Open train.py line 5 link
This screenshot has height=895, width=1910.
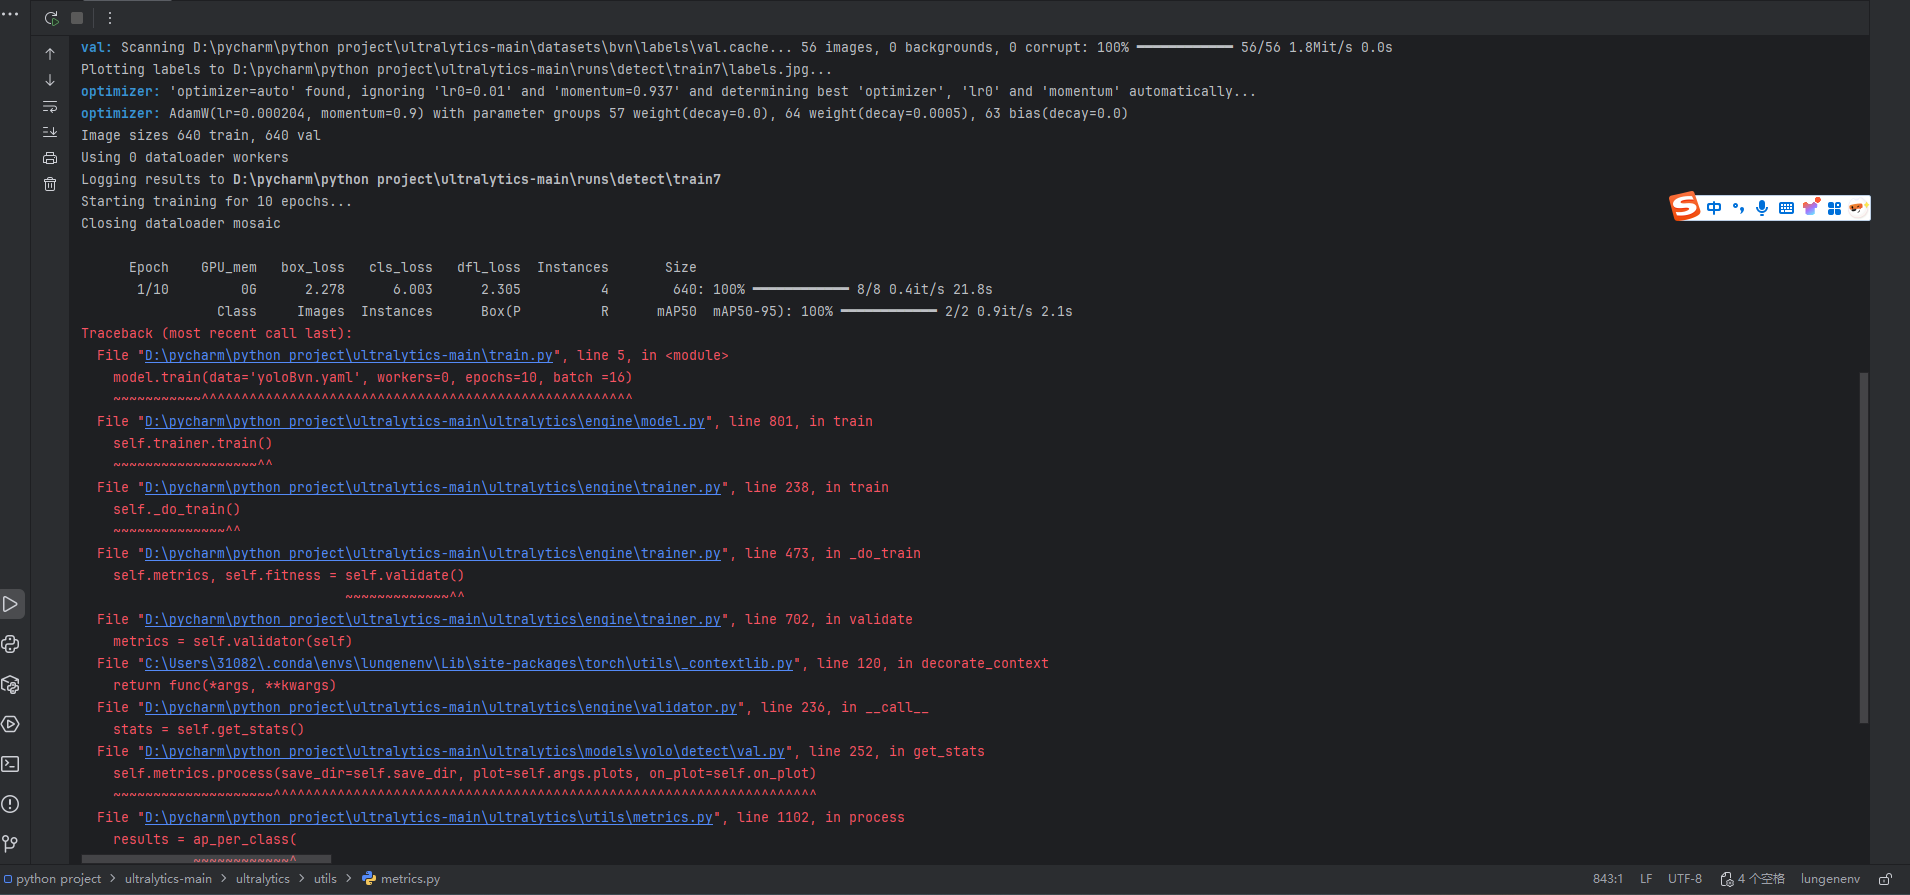(349, 356)
